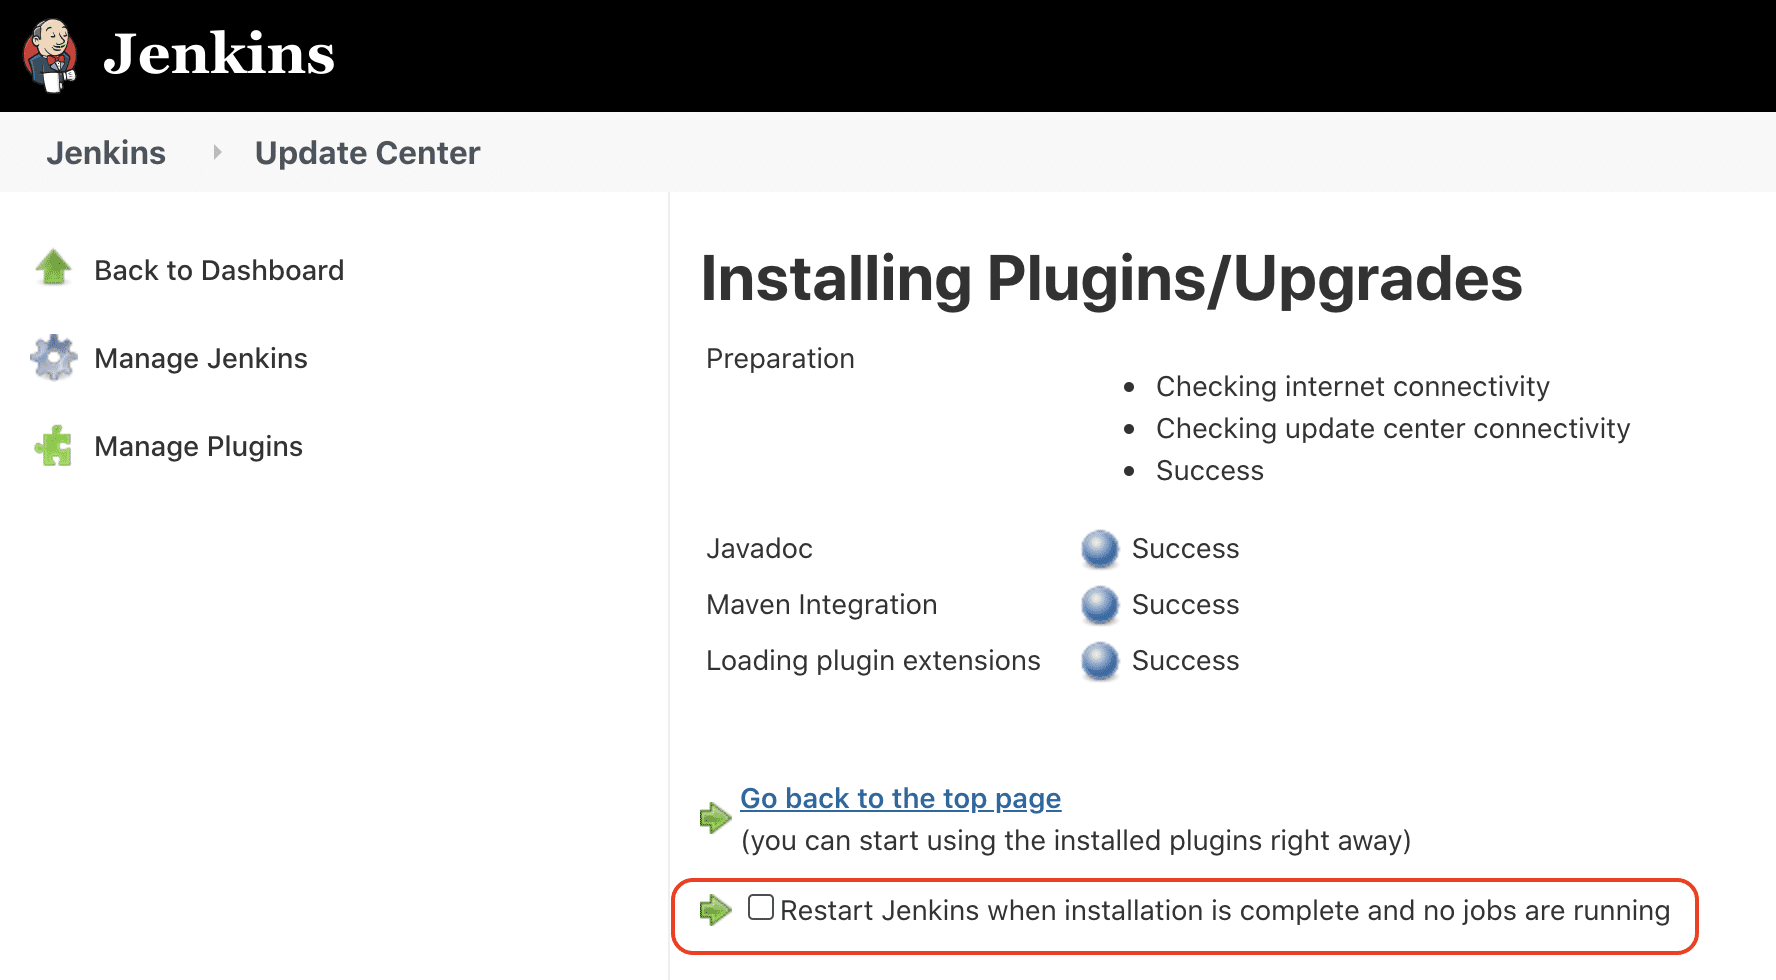Click the Loading plugin extensions status ball
The image size is (1776, 980).
(x=1100, y=661)
